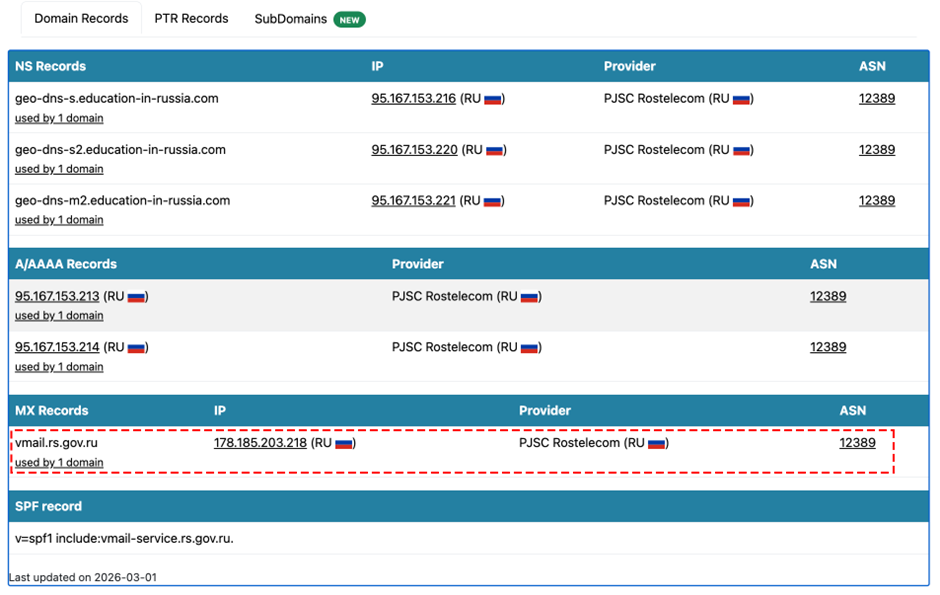Viewport: 940px width, 595px height.
Task: Open IP address 95.167.153.216 link
Action: [x=413, y=98]
